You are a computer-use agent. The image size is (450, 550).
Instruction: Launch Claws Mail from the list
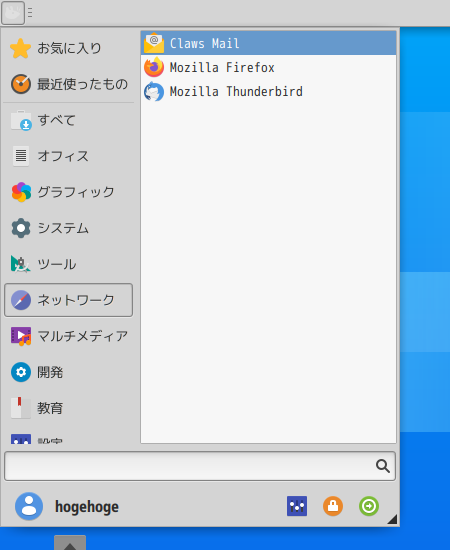click(x=268, y=43)
